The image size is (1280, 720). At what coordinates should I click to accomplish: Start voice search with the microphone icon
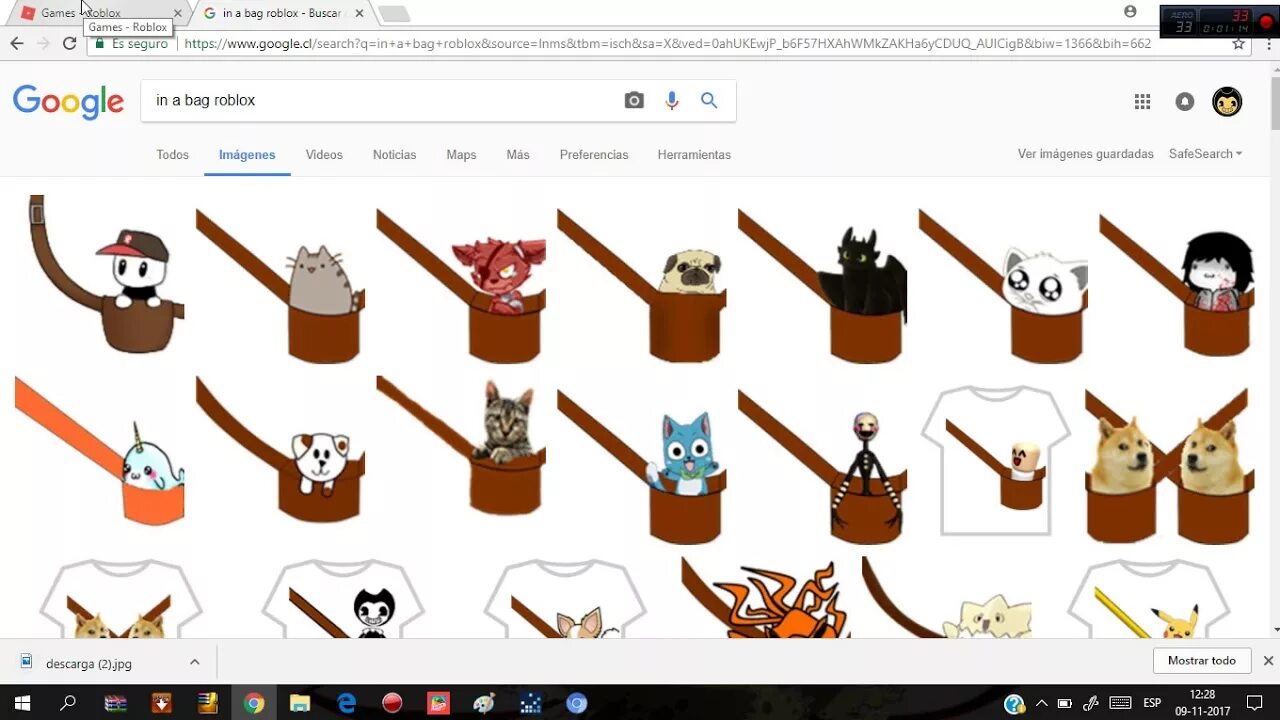click(672, 100)
